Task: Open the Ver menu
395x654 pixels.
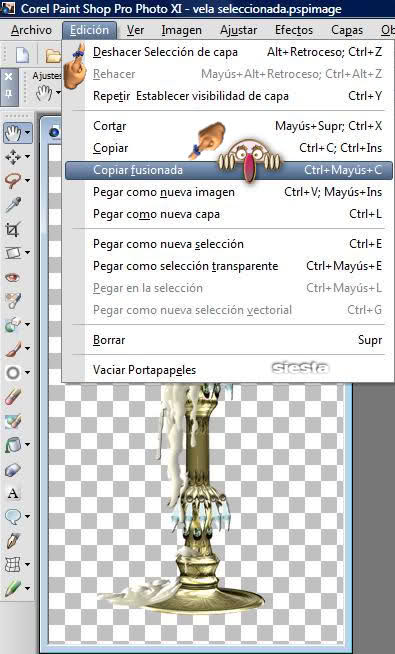Action: point(136,30)
